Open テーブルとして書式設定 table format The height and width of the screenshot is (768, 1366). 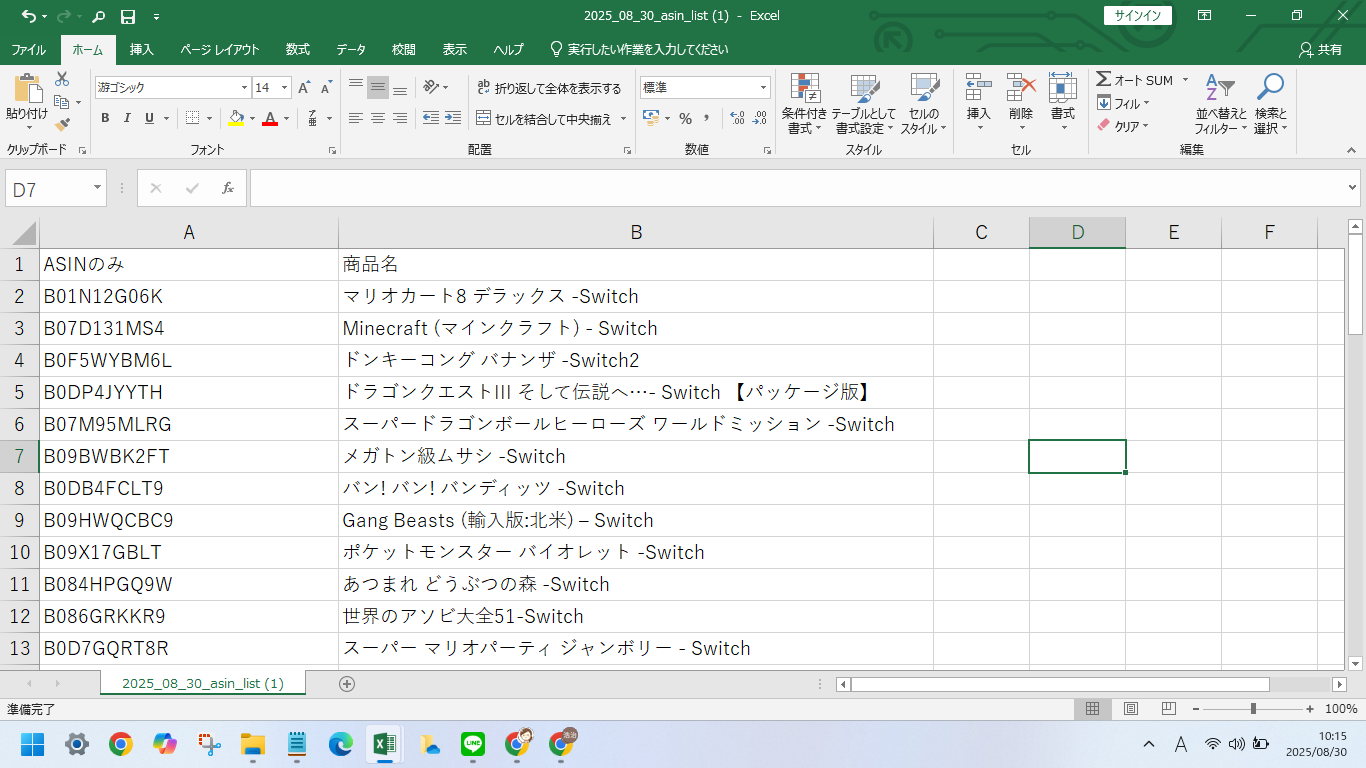[x=865, y=104]
